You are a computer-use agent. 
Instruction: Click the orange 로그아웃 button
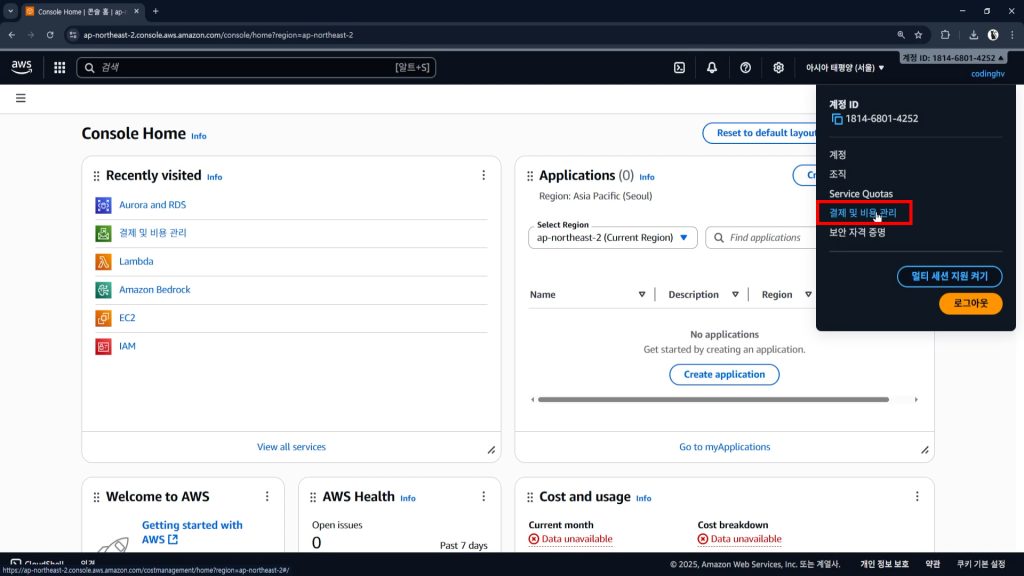click(x=970, y=303)
